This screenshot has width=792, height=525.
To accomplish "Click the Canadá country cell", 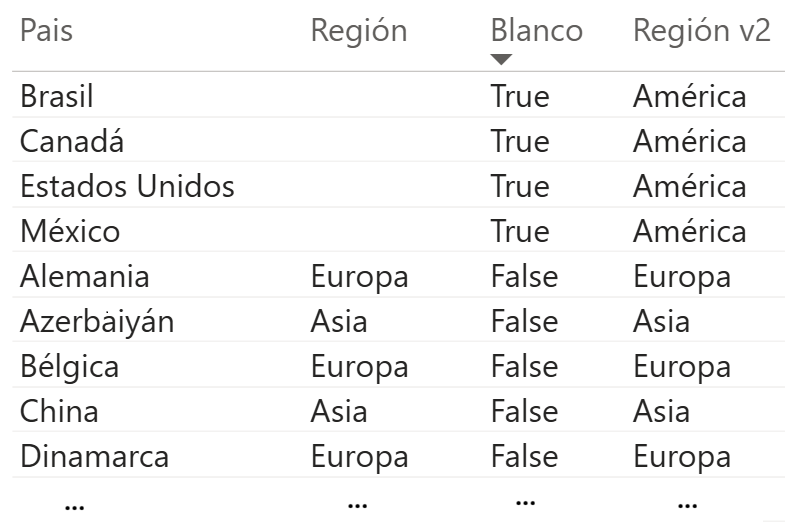I will click(72, 142).
